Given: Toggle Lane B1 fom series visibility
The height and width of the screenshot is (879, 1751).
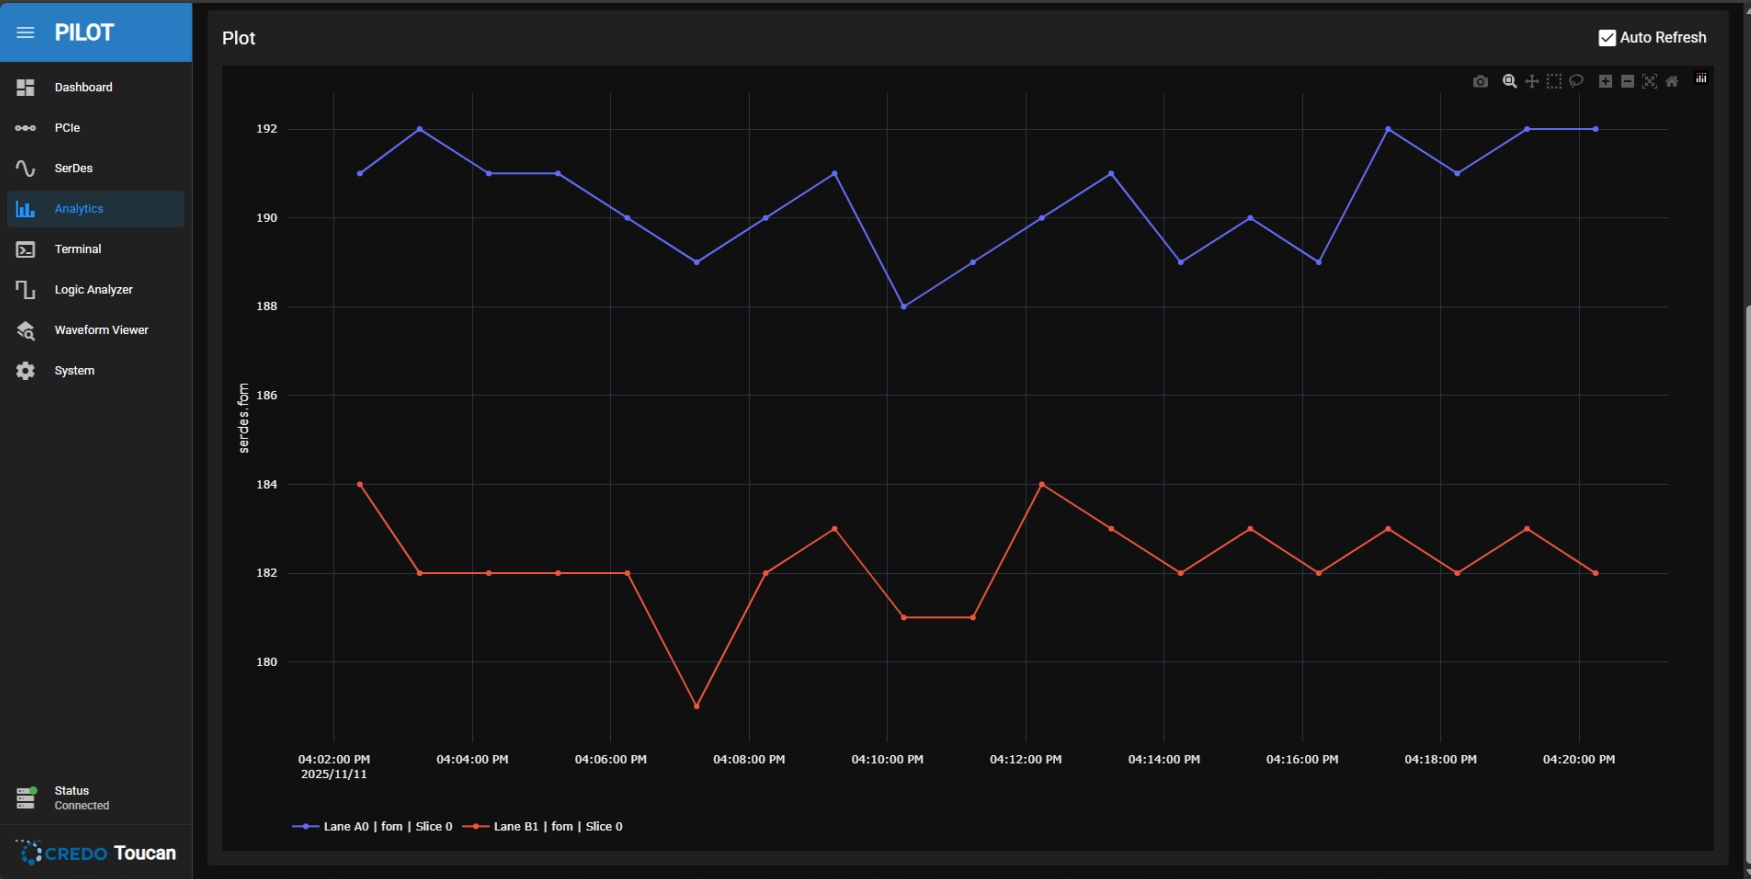Looking at the screenshot, I should click(543, 826).
